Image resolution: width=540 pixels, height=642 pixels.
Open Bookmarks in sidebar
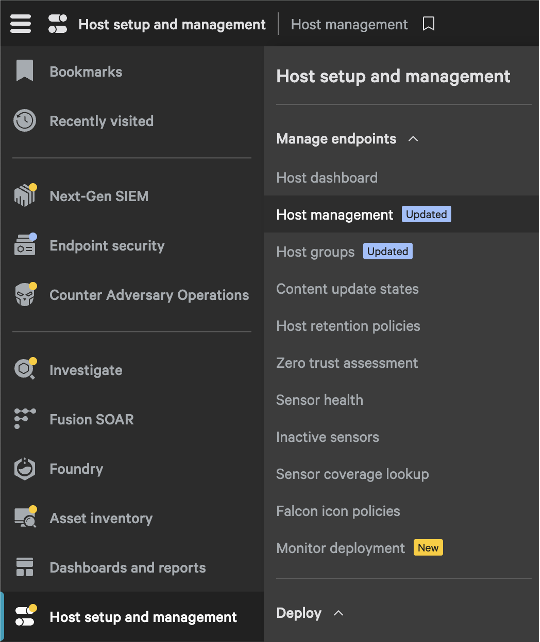click(86, 72)
